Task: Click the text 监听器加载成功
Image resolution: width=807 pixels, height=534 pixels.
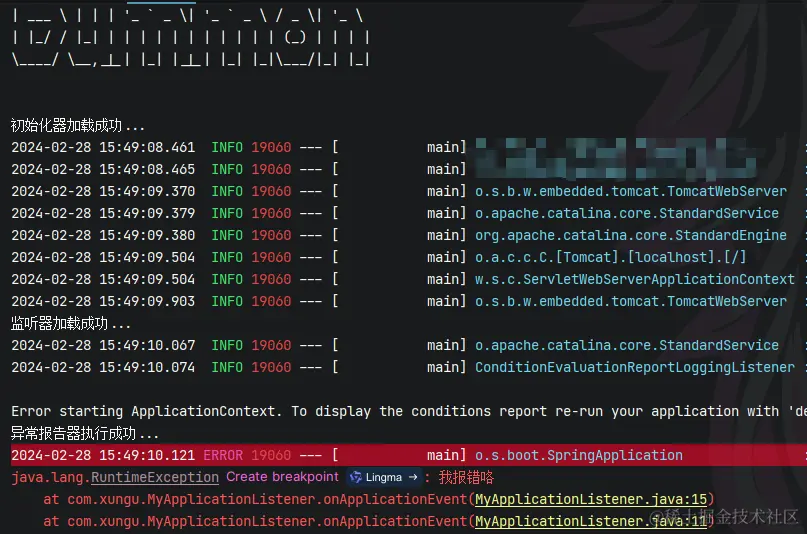Action: (x=60, y=323)
